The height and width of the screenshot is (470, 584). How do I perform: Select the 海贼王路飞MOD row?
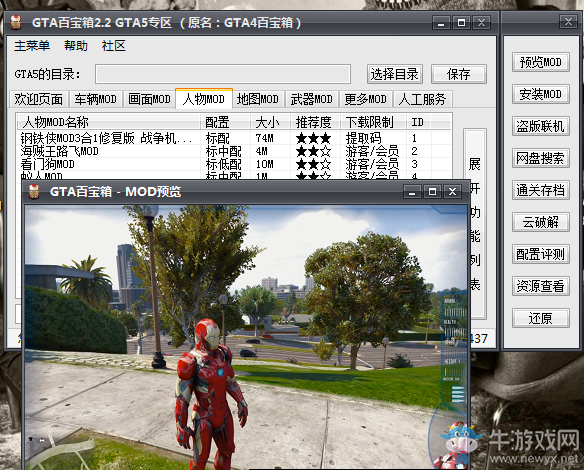(x=234, y=152)
